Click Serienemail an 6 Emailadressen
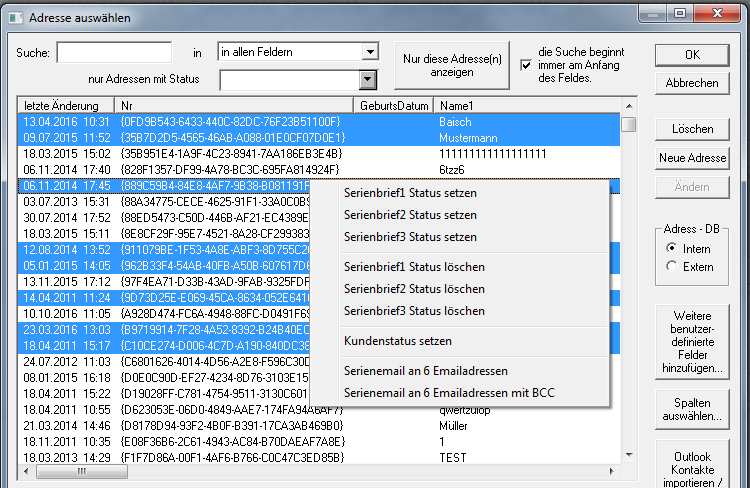750x488 pixels. click(x=426, y=371)
